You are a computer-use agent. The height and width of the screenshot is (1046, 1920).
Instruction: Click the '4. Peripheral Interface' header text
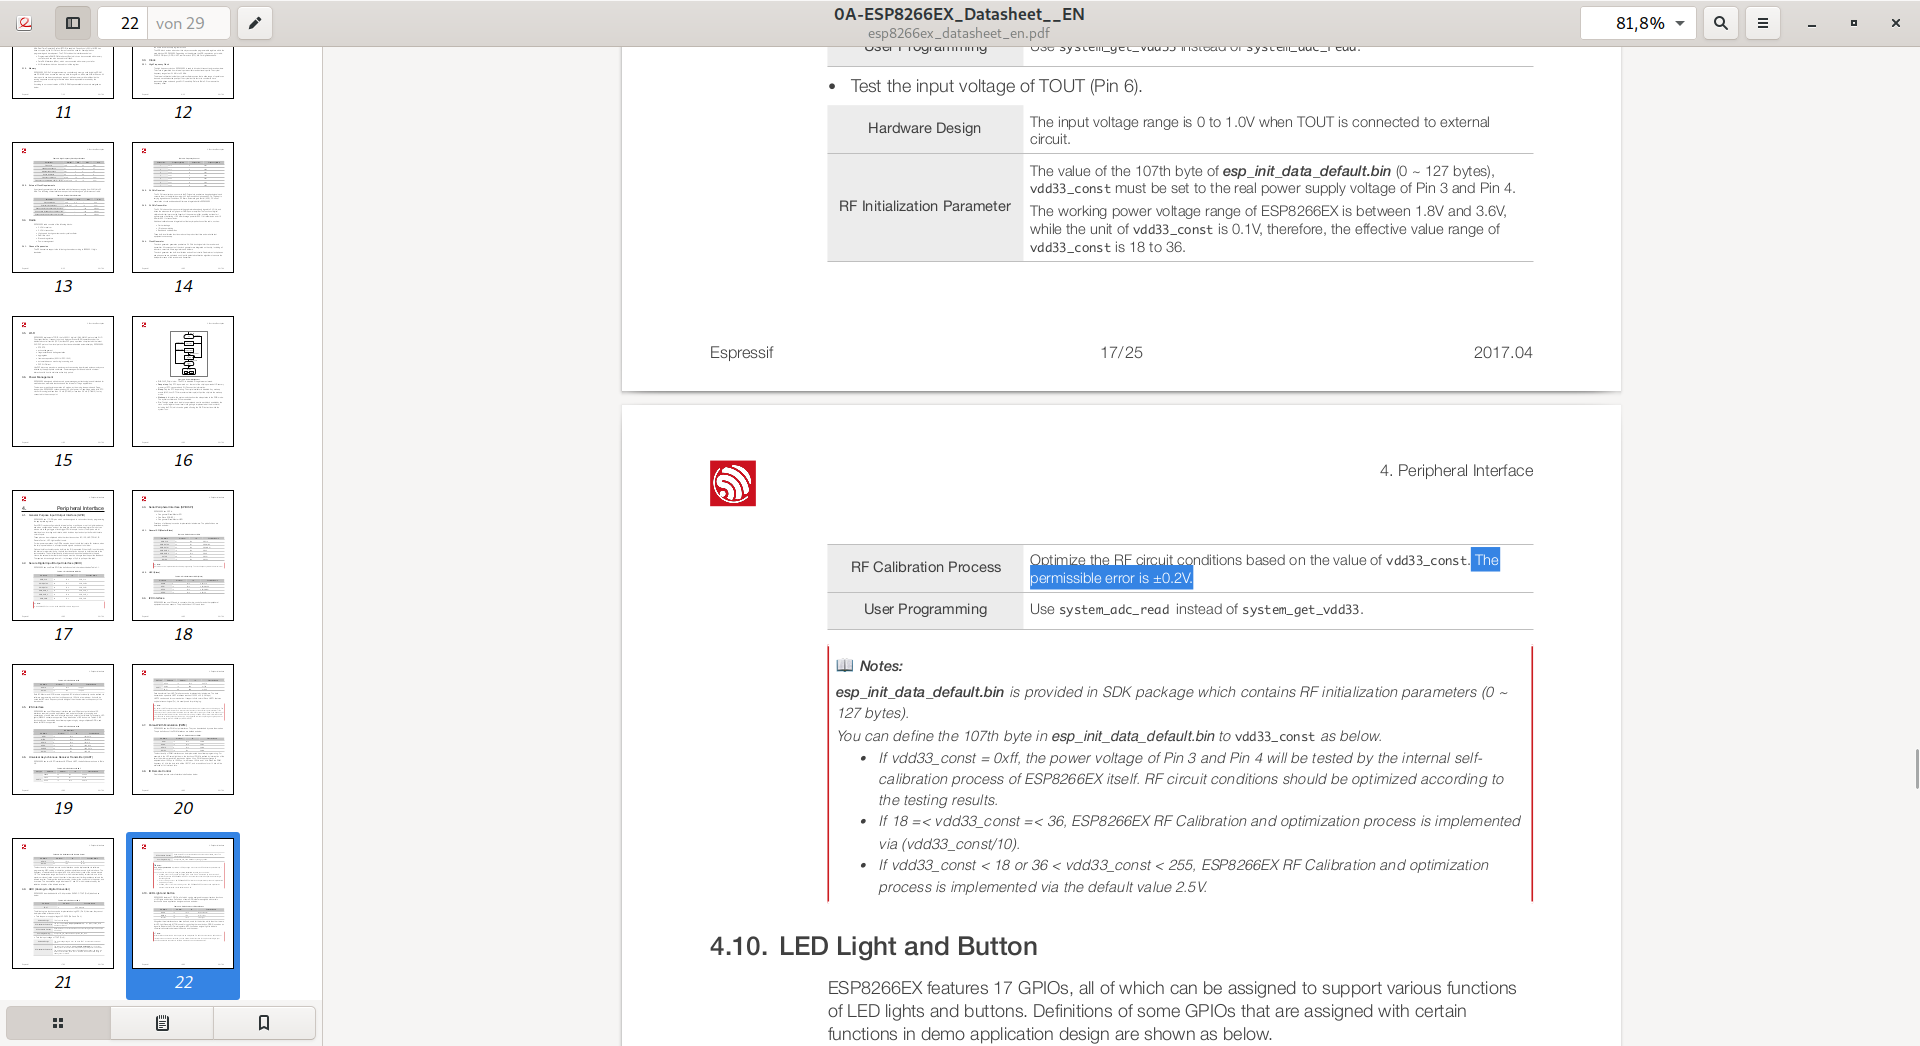[1456, 471]
